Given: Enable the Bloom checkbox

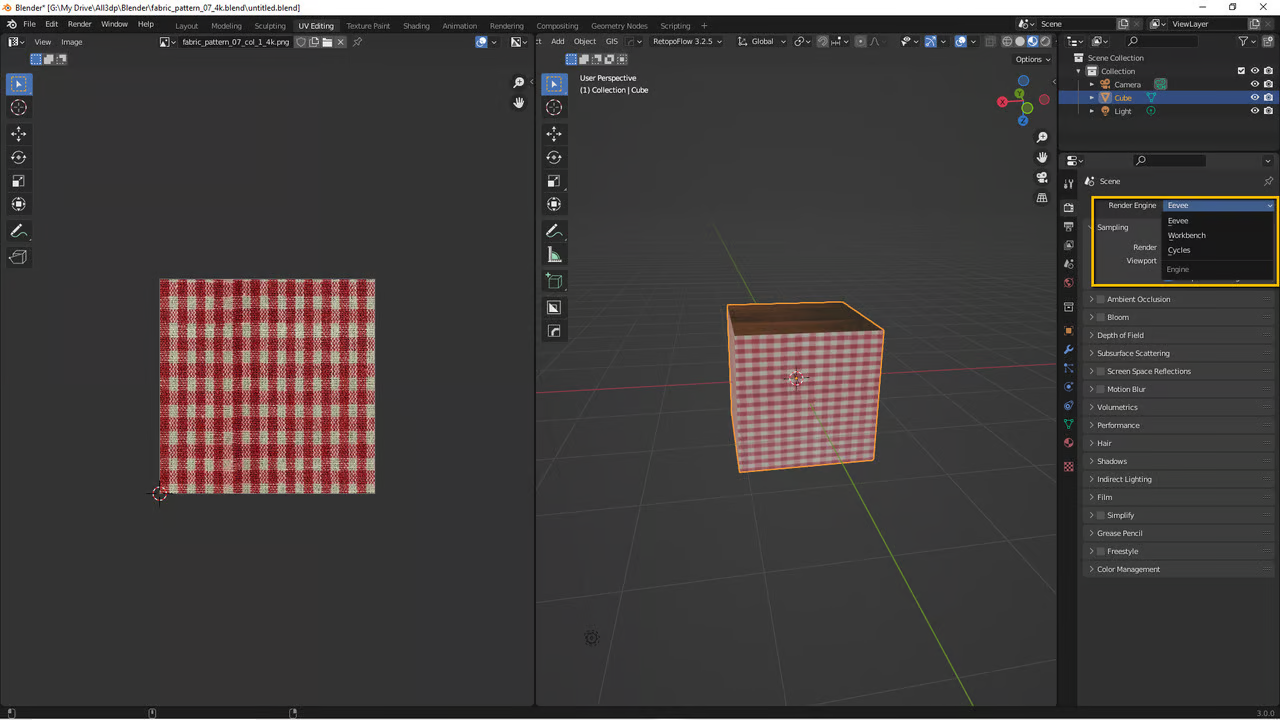Looking at the screenshot, I should pos(1101,317).
